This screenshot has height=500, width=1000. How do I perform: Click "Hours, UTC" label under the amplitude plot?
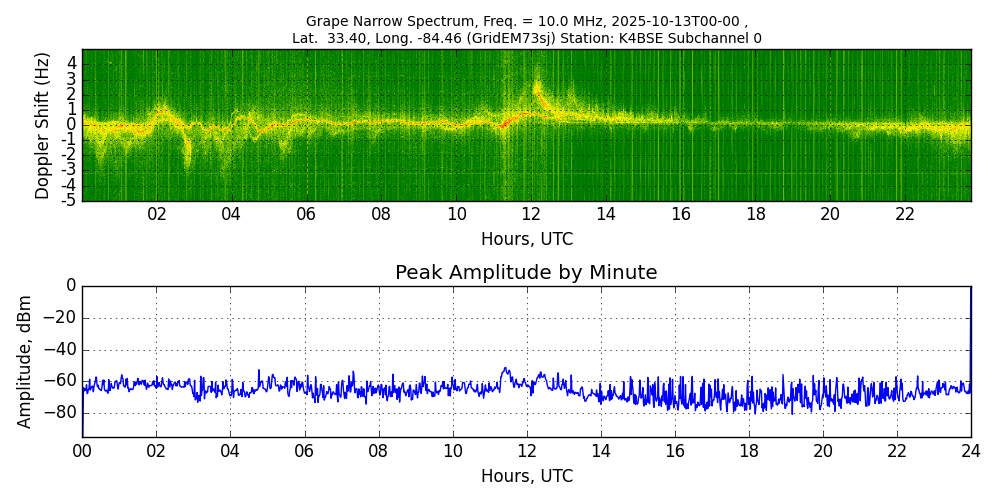click(526, 476)
